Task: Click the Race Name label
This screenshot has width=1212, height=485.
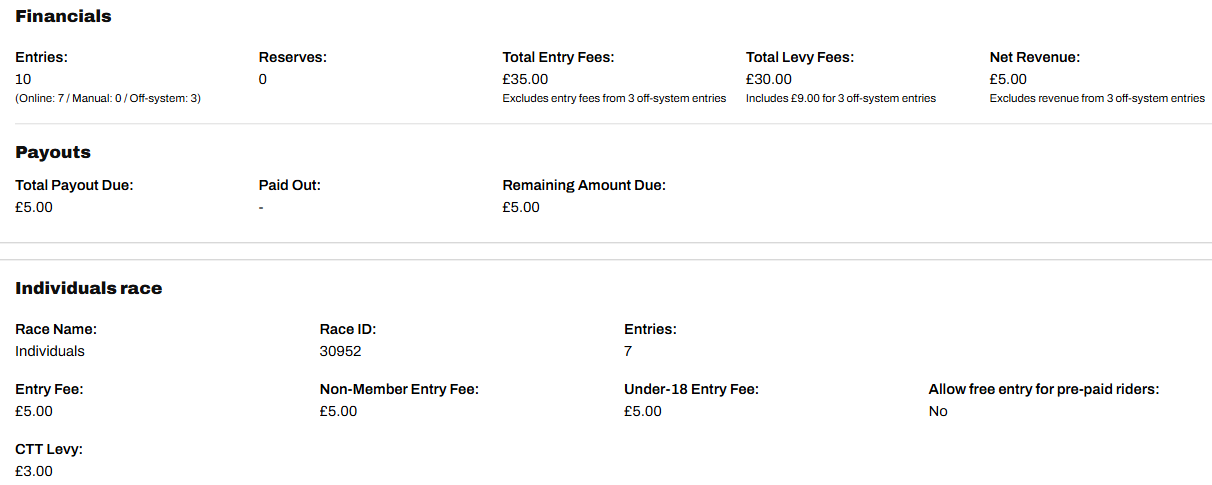Action: (x=56, y=329)
